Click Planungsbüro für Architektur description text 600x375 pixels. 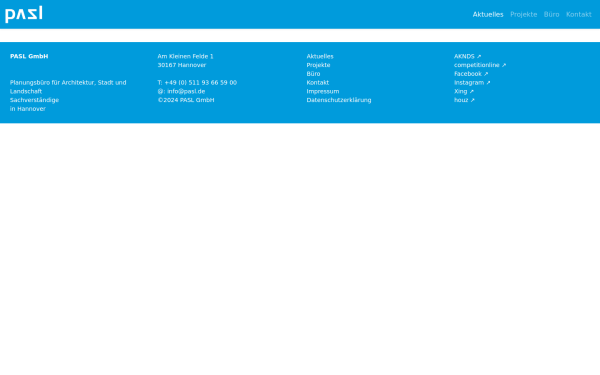tap(68, 87)
